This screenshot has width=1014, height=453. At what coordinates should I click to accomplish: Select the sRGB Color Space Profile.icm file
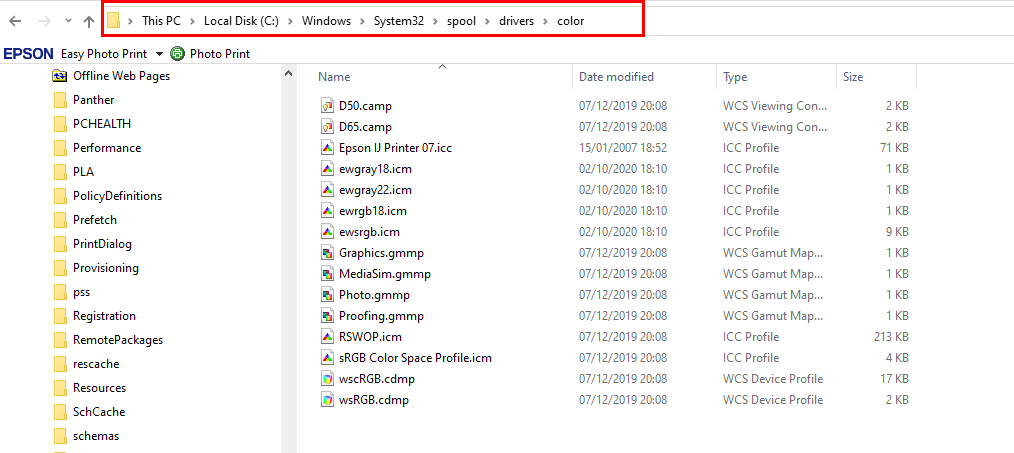point(415,358)
